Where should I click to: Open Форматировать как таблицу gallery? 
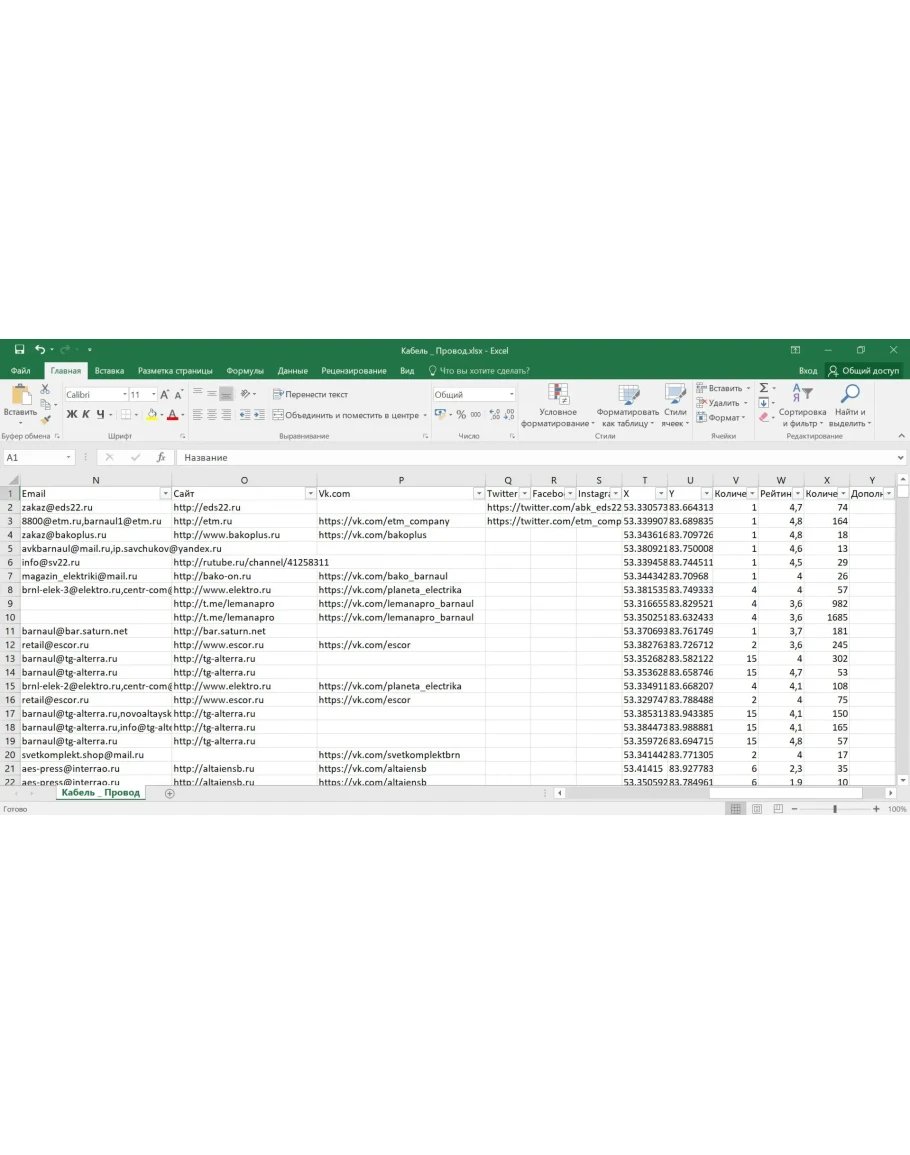tap(628, 405)
